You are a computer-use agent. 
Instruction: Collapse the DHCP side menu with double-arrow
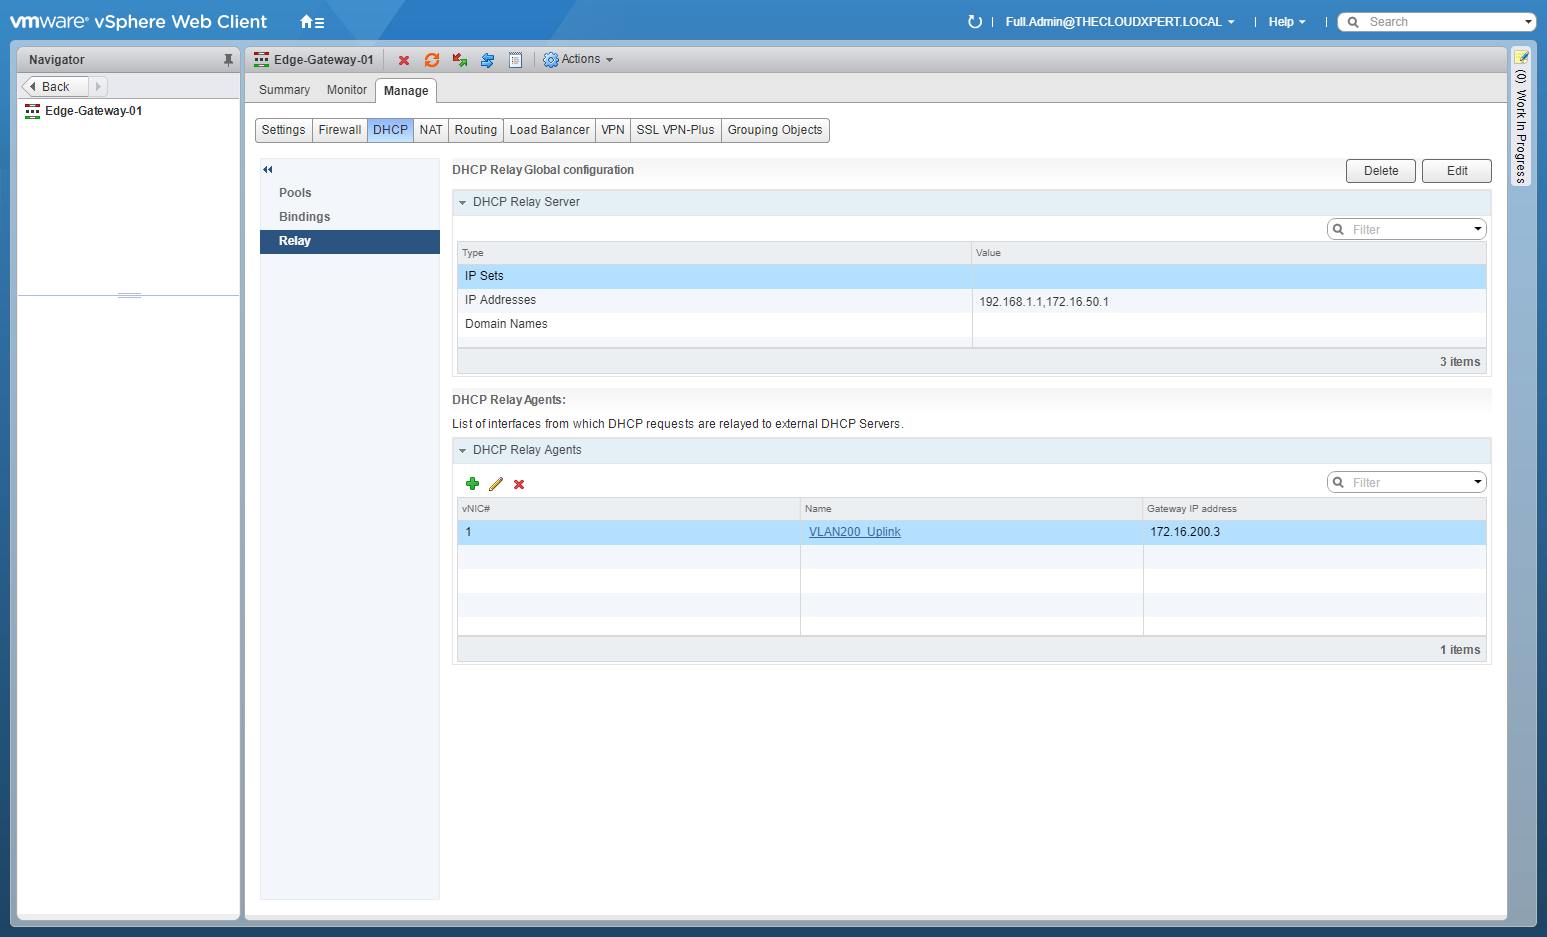(268, 170)
